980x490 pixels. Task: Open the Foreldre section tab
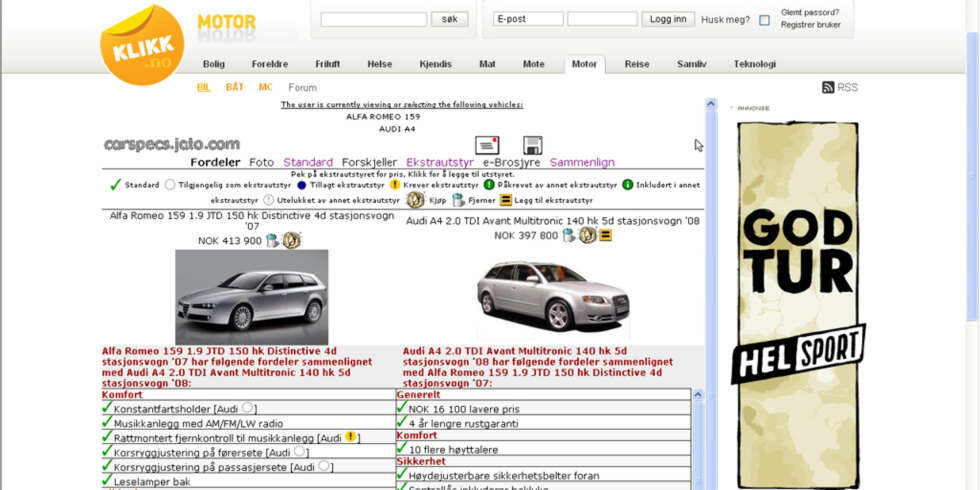(x=270, y=64)
